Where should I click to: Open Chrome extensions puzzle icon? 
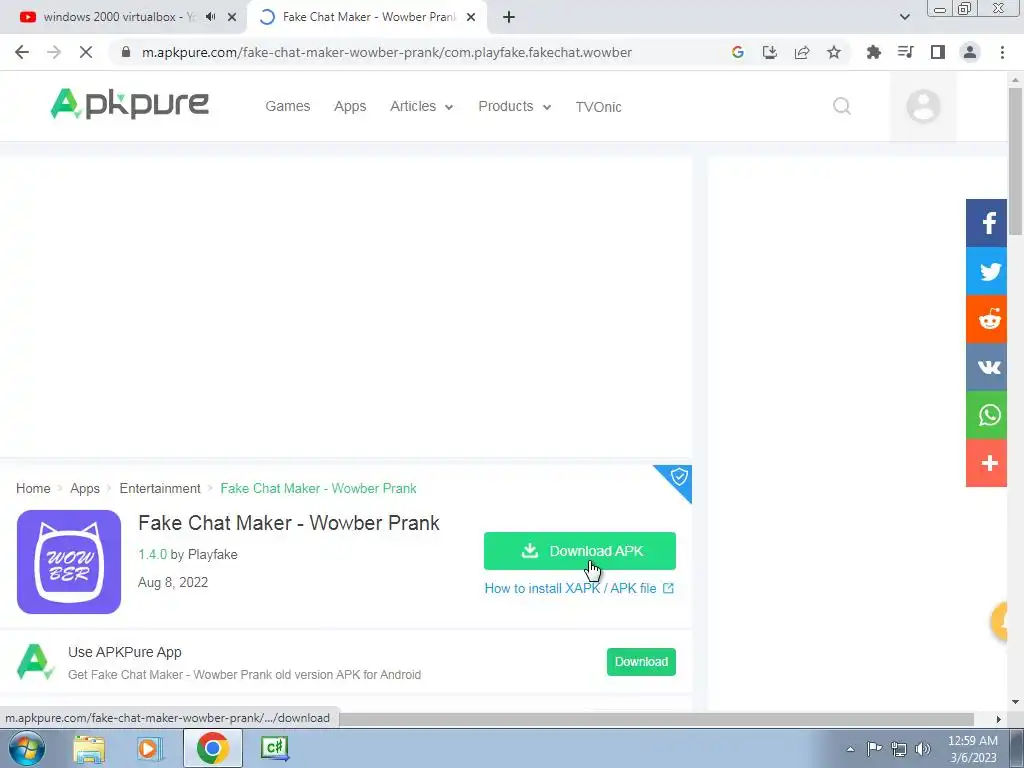pos(873,52)
